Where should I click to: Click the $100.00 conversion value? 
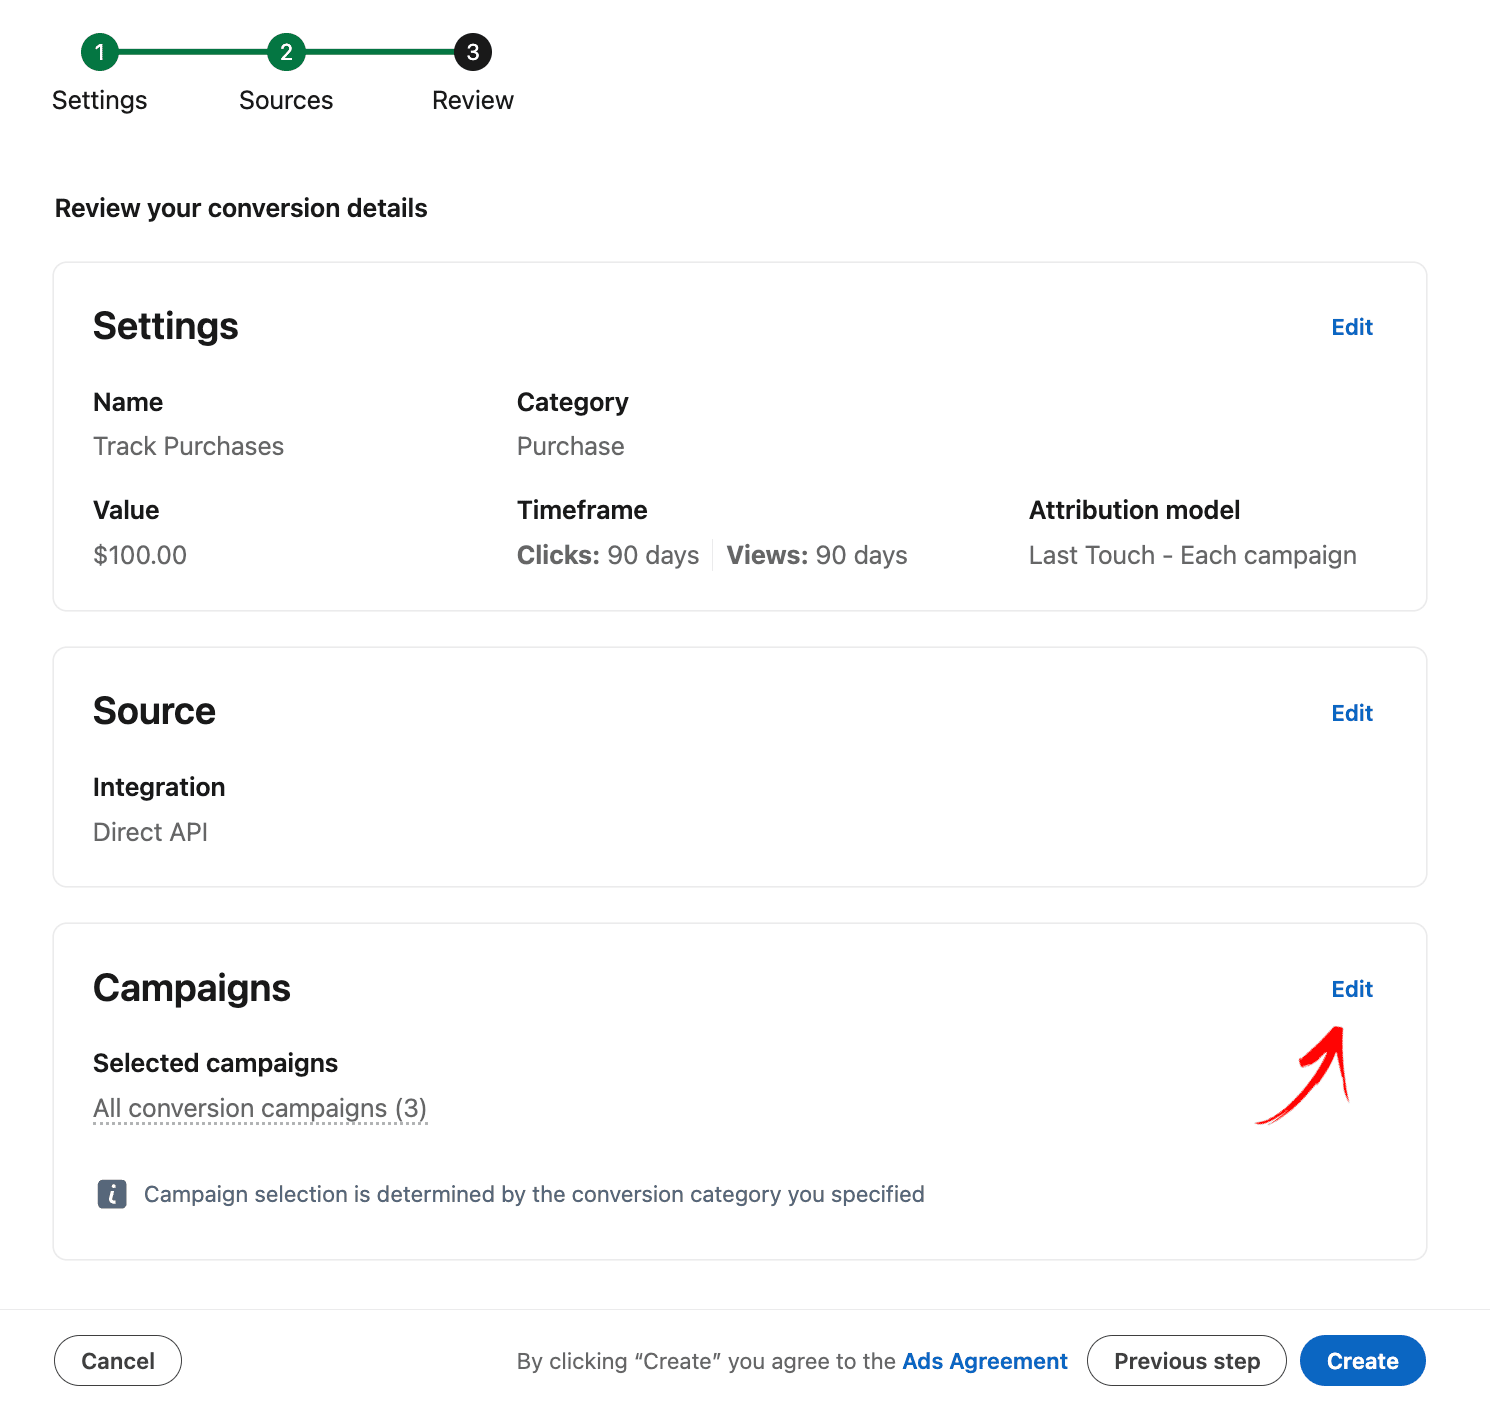point(140,555)
